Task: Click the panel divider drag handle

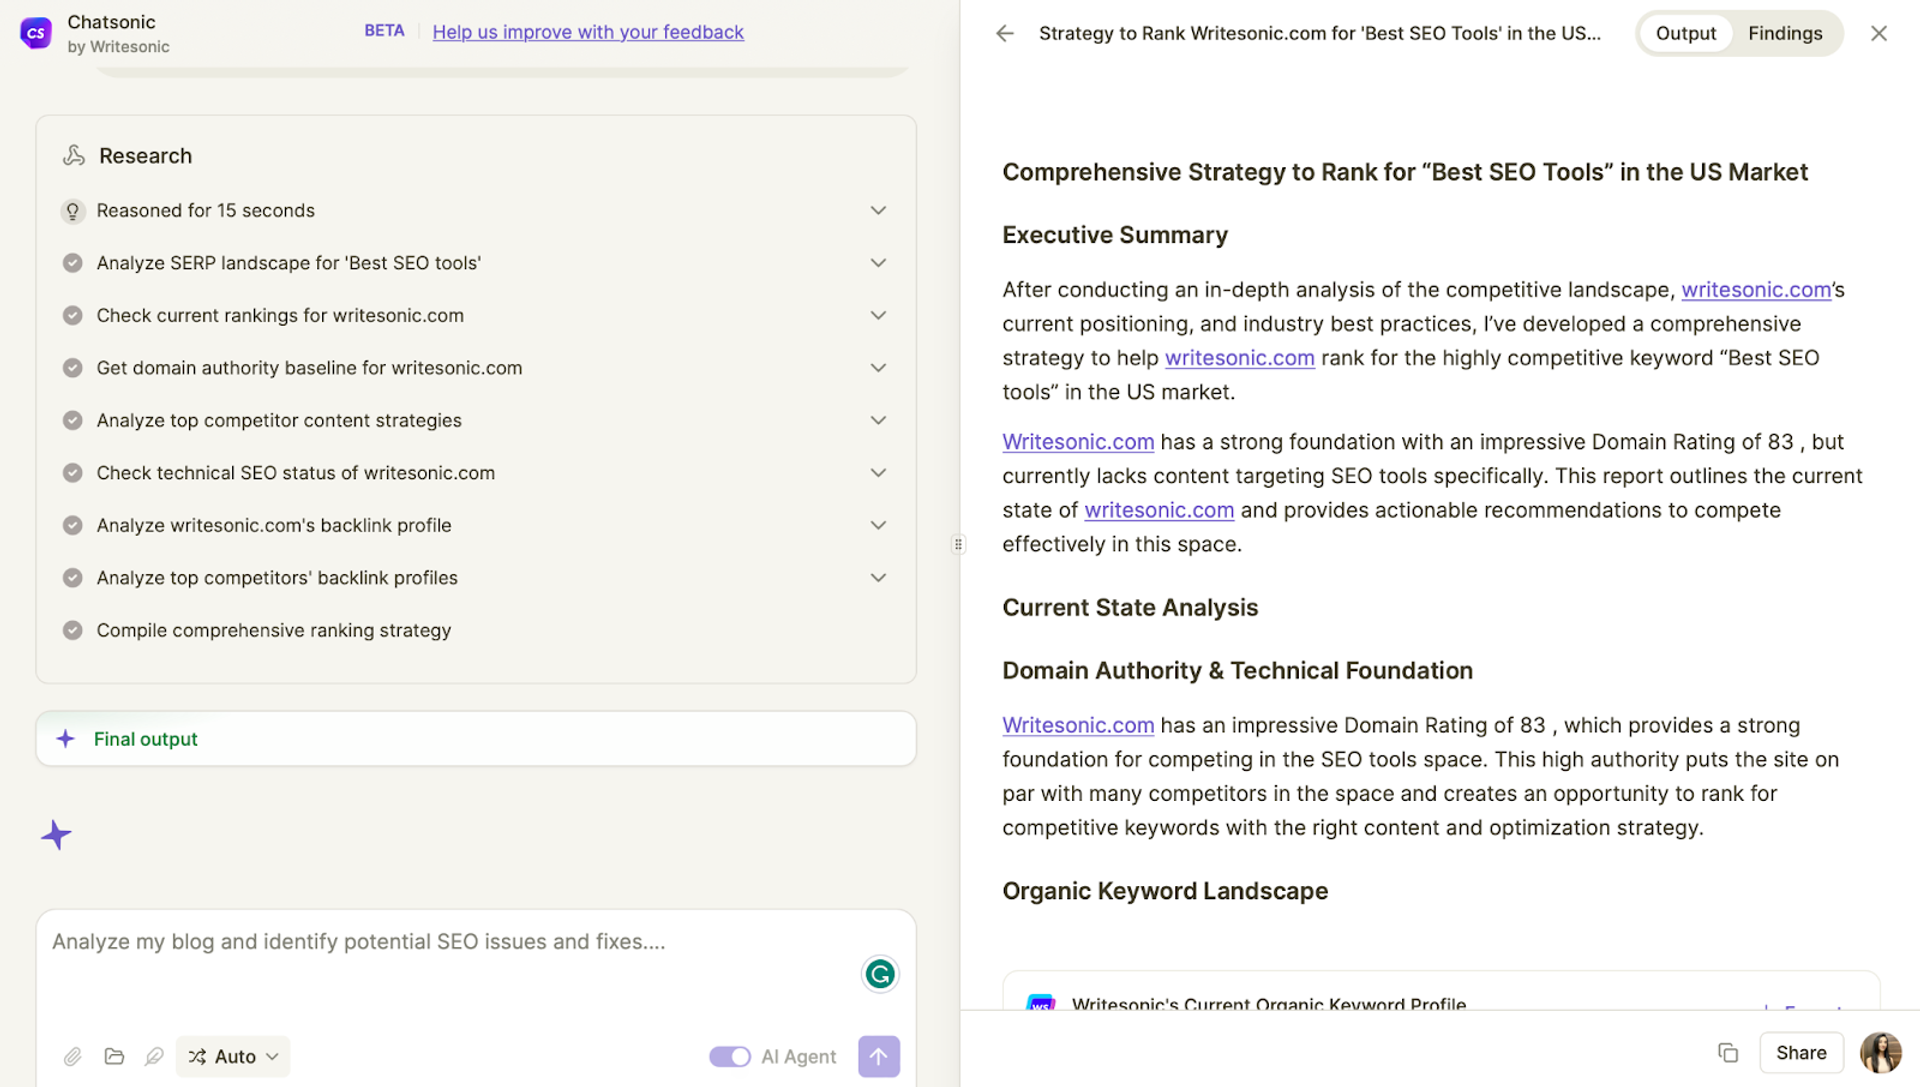Action: point(959,544)
